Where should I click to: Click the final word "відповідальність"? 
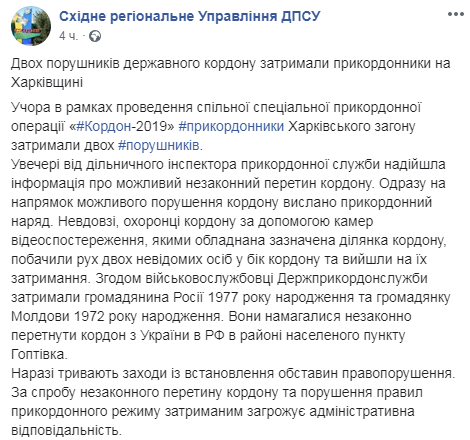(65, 430)
